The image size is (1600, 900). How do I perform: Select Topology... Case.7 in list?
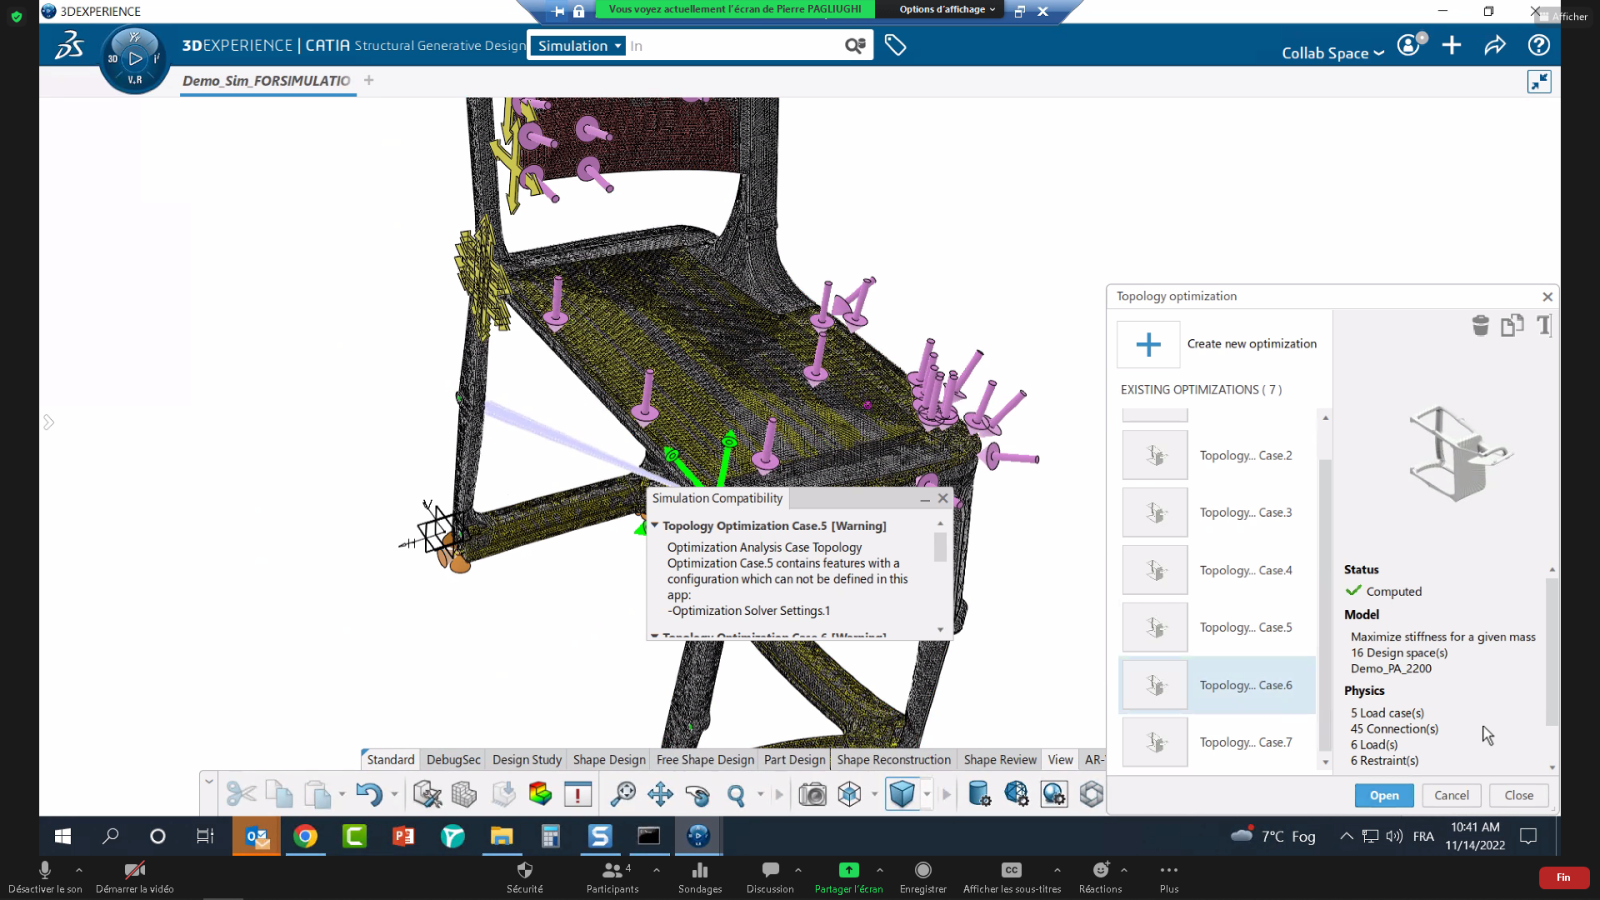tap(1217, 743)
